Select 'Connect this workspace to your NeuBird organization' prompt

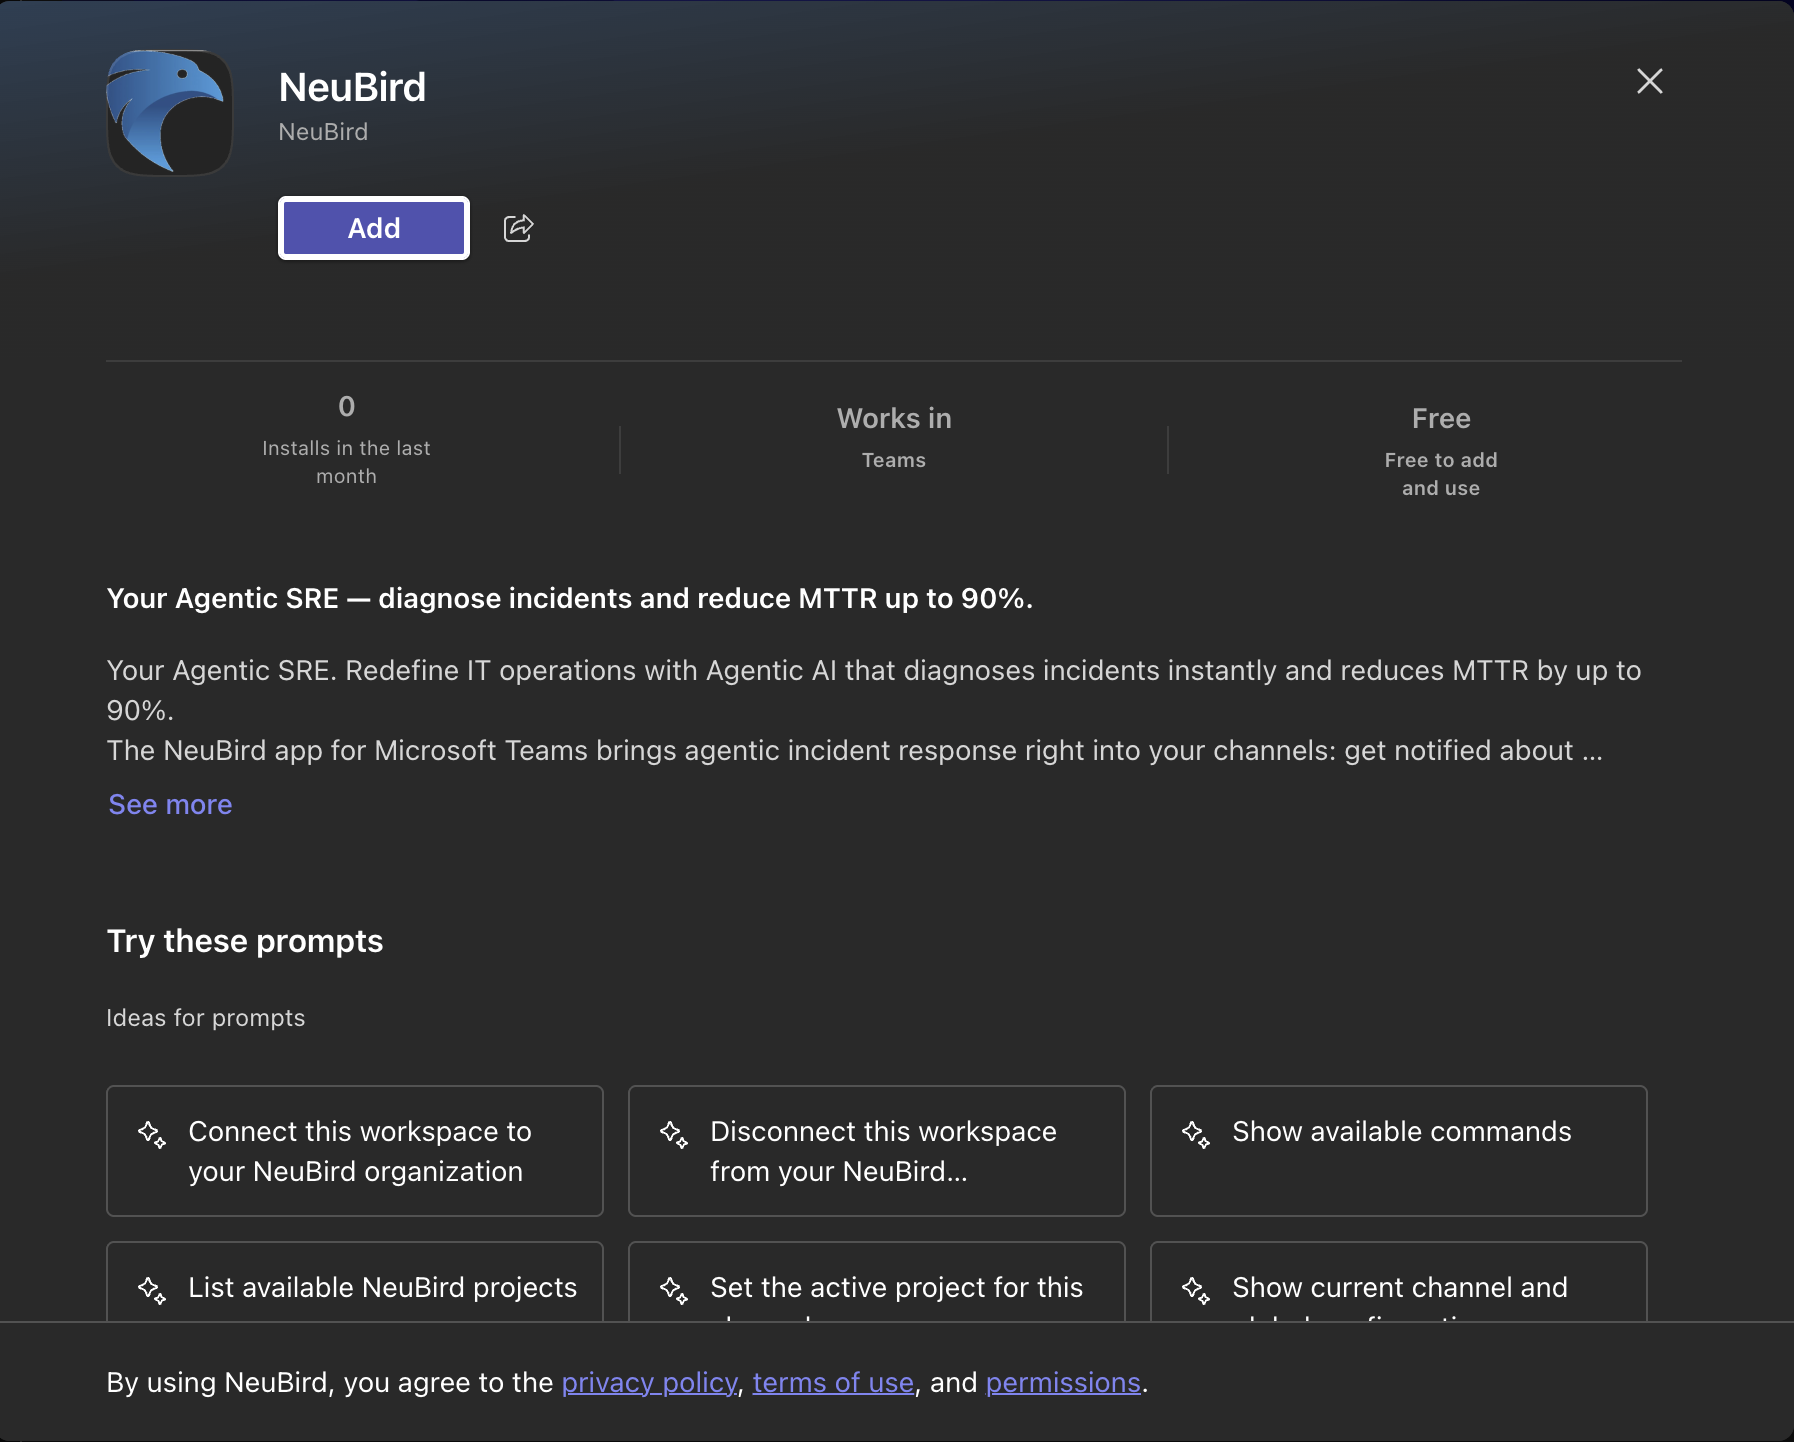point(355,1151)
